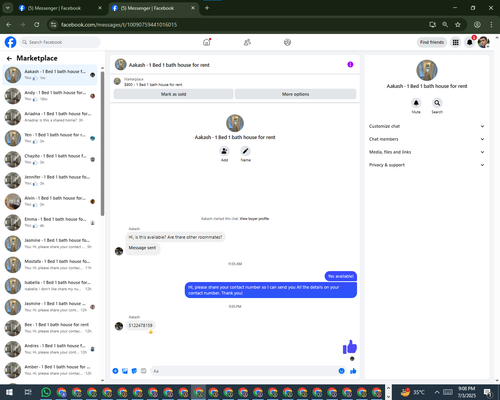Open WhatsApp from the taskbar
This screenshot has height=400, width=500.
[x=46, y=392]
